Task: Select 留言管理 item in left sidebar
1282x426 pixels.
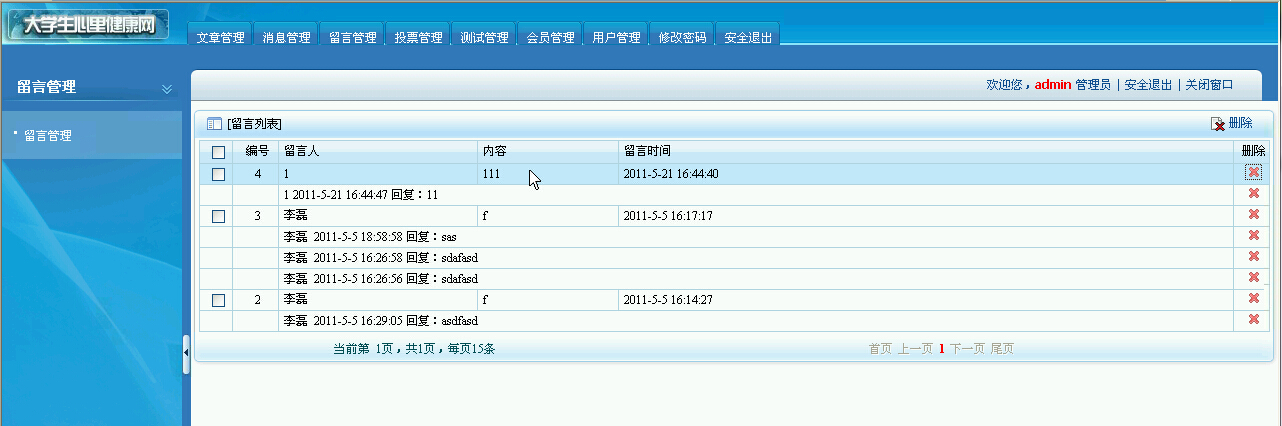Action: 47,136
